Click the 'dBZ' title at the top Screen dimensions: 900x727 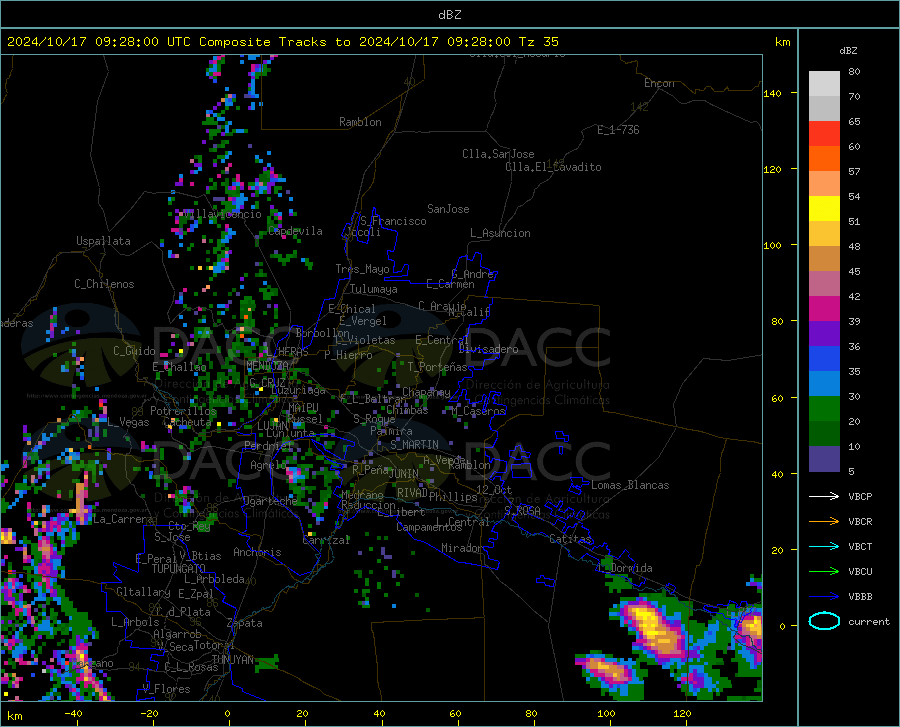coord(449,15)
